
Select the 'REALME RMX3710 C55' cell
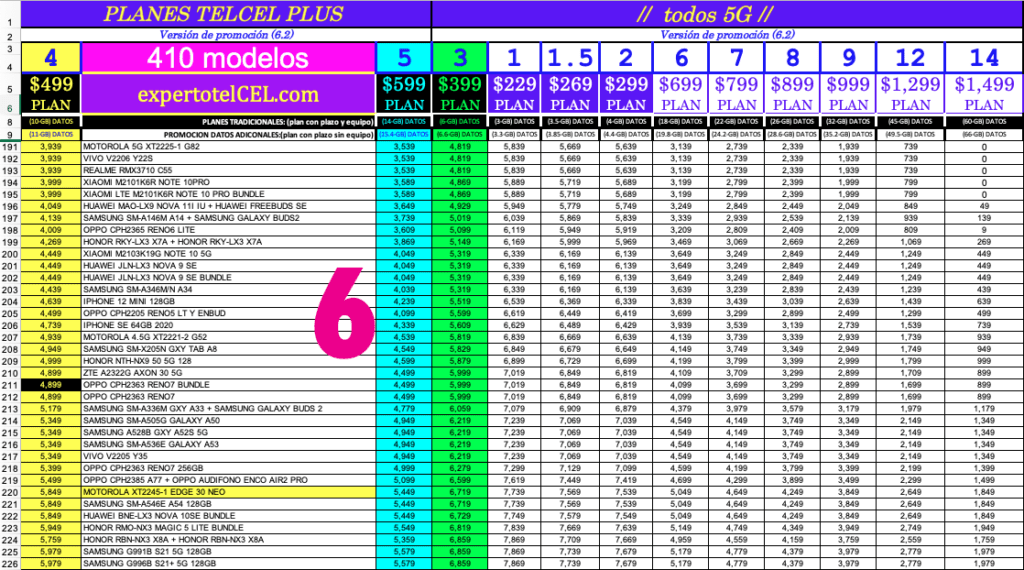point(228,170)
